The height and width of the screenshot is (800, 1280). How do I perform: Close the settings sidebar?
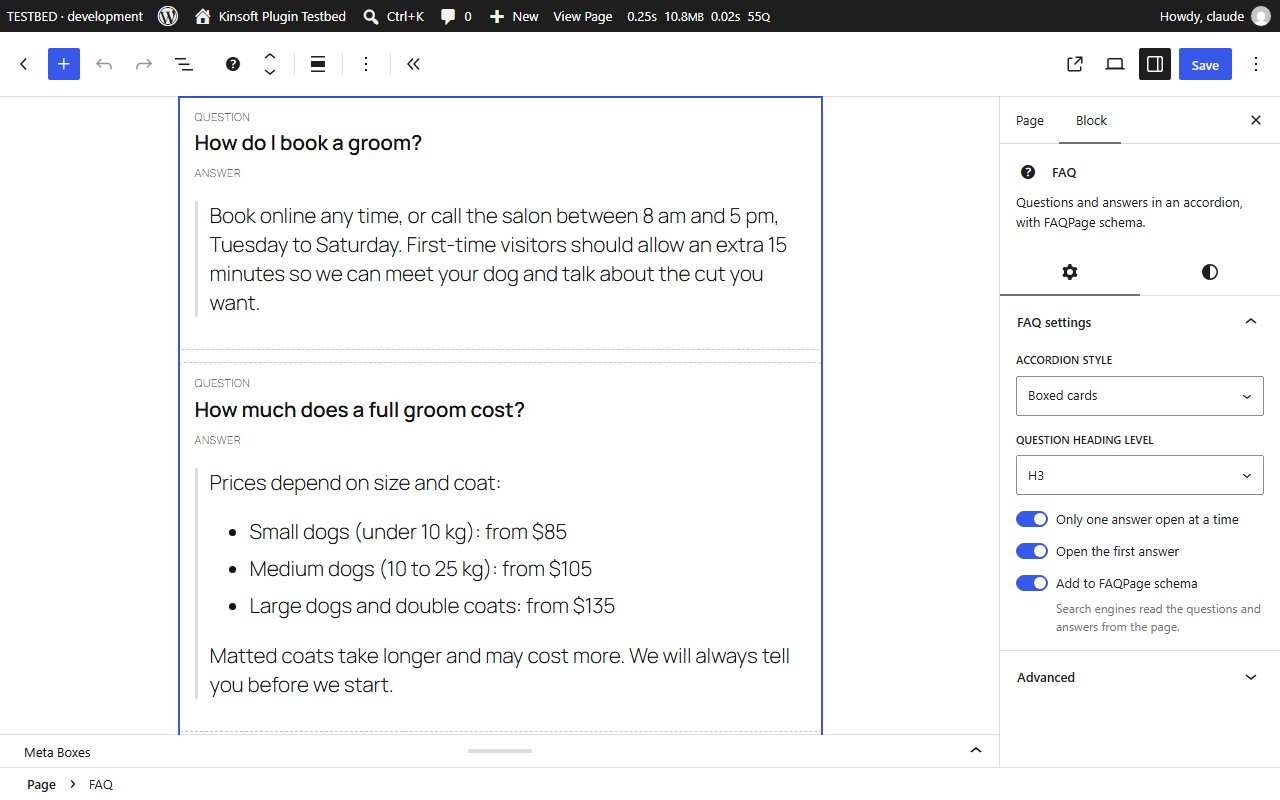tap(1256, 120)
